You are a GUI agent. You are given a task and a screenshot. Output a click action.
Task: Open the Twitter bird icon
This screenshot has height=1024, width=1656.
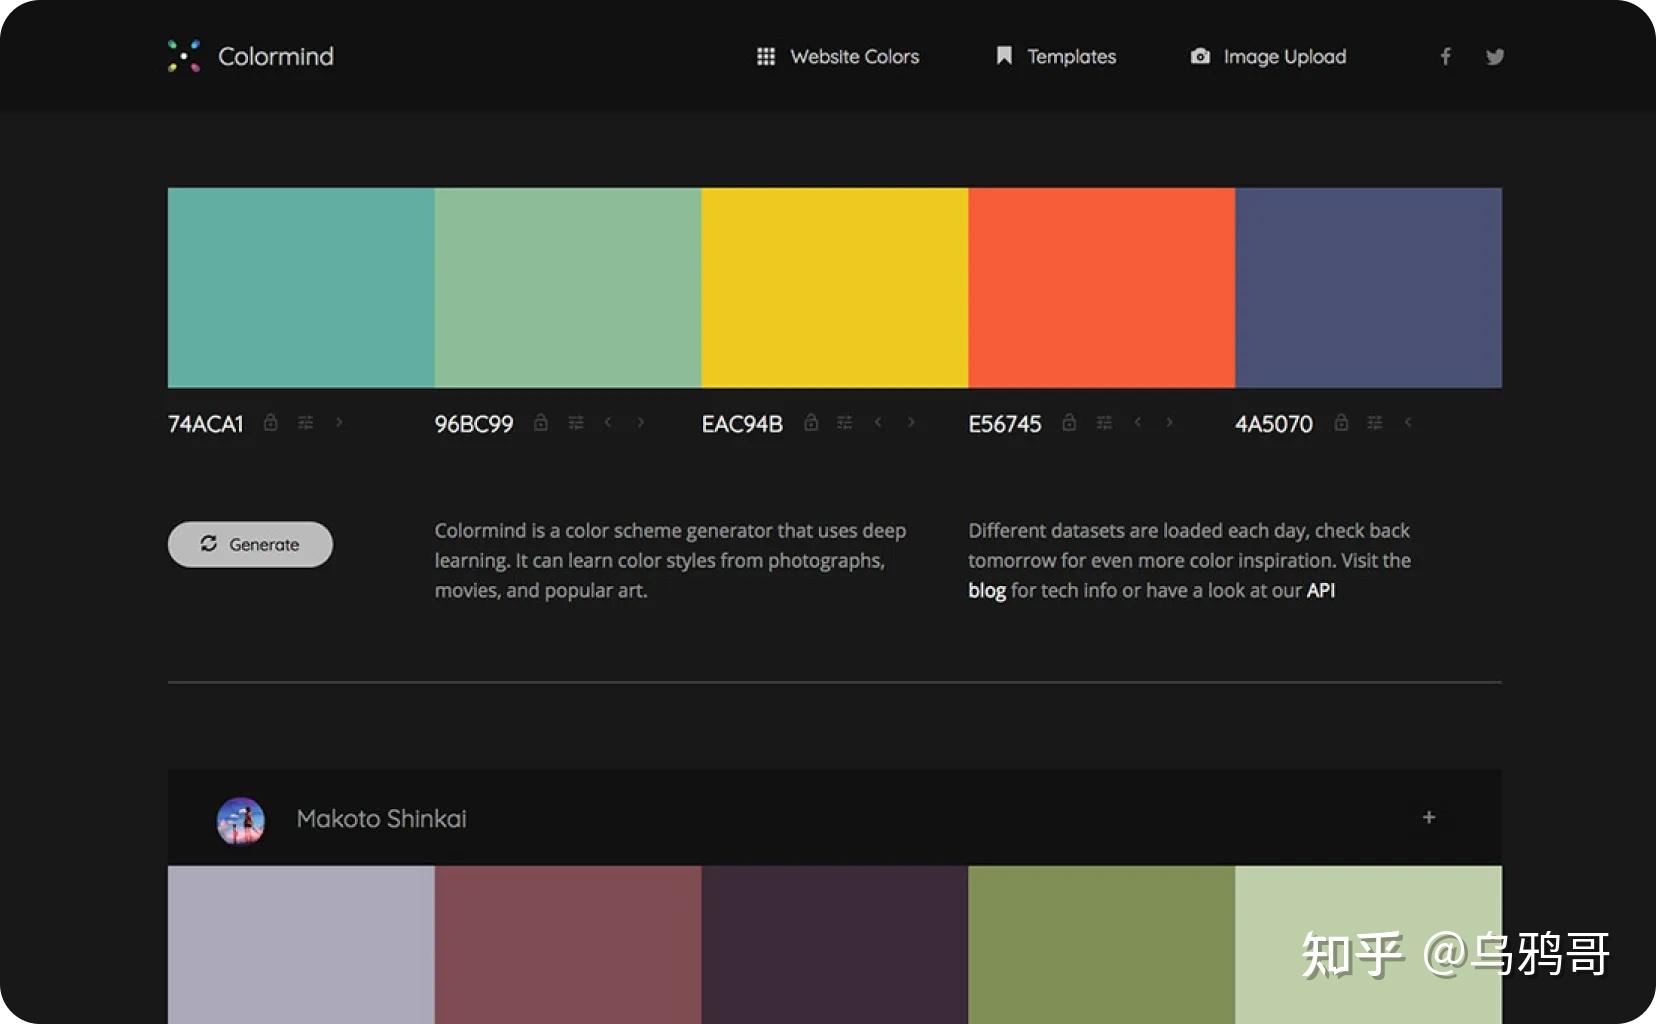tap(1495, 57)
